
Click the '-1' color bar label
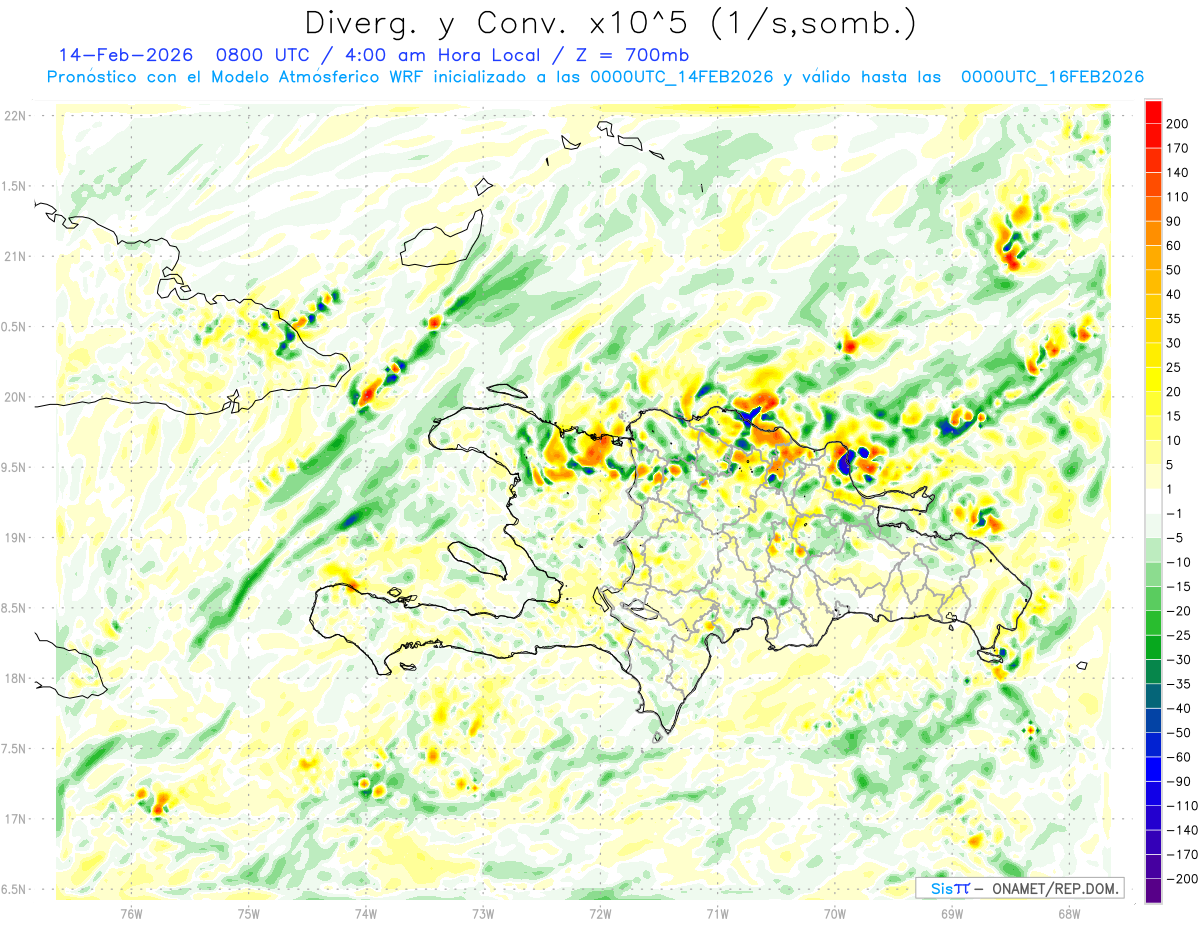point(1175,514)
